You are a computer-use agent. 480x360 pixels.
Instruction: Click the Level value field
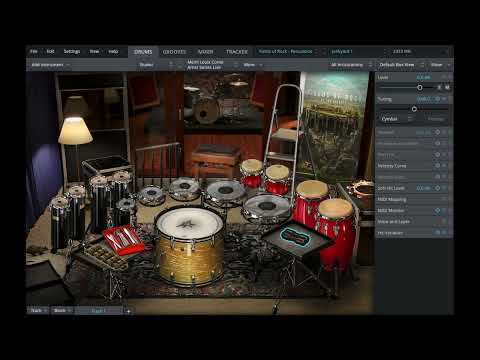(x=424, y=77)
